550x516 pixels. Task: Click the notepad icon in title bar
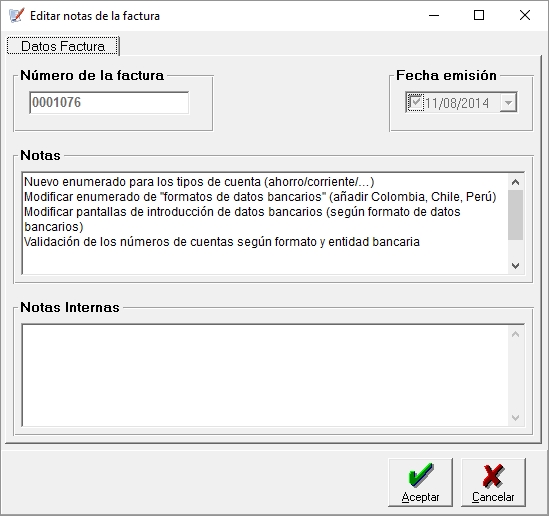coord(16,16)
